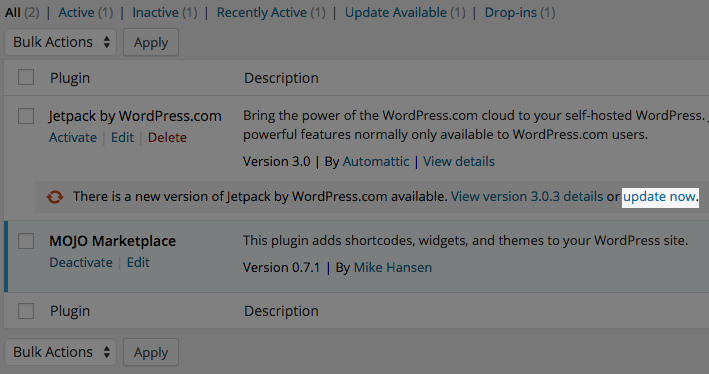
Task: Delete the Jetpack plugin
Action: [167, 137]
